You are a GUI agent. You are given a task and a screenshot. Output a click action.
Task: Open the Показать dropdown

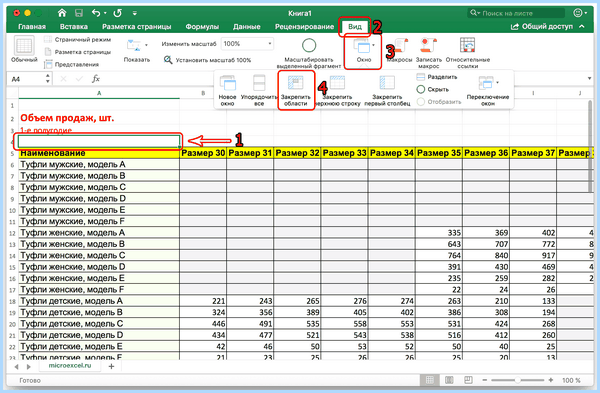137,51
